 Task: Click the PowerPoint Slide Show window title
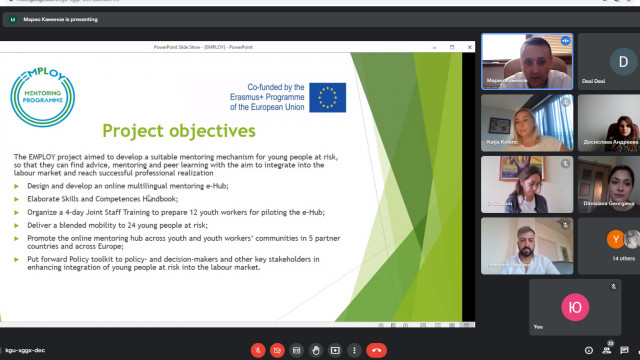click(203, 47)
